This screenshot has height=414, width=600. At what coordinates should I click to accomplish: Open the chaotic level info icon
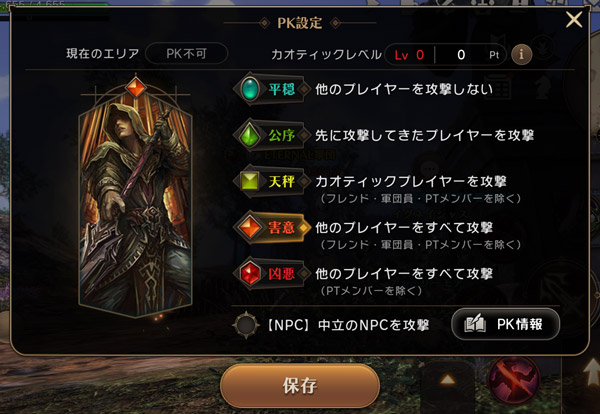coord(521,54)
